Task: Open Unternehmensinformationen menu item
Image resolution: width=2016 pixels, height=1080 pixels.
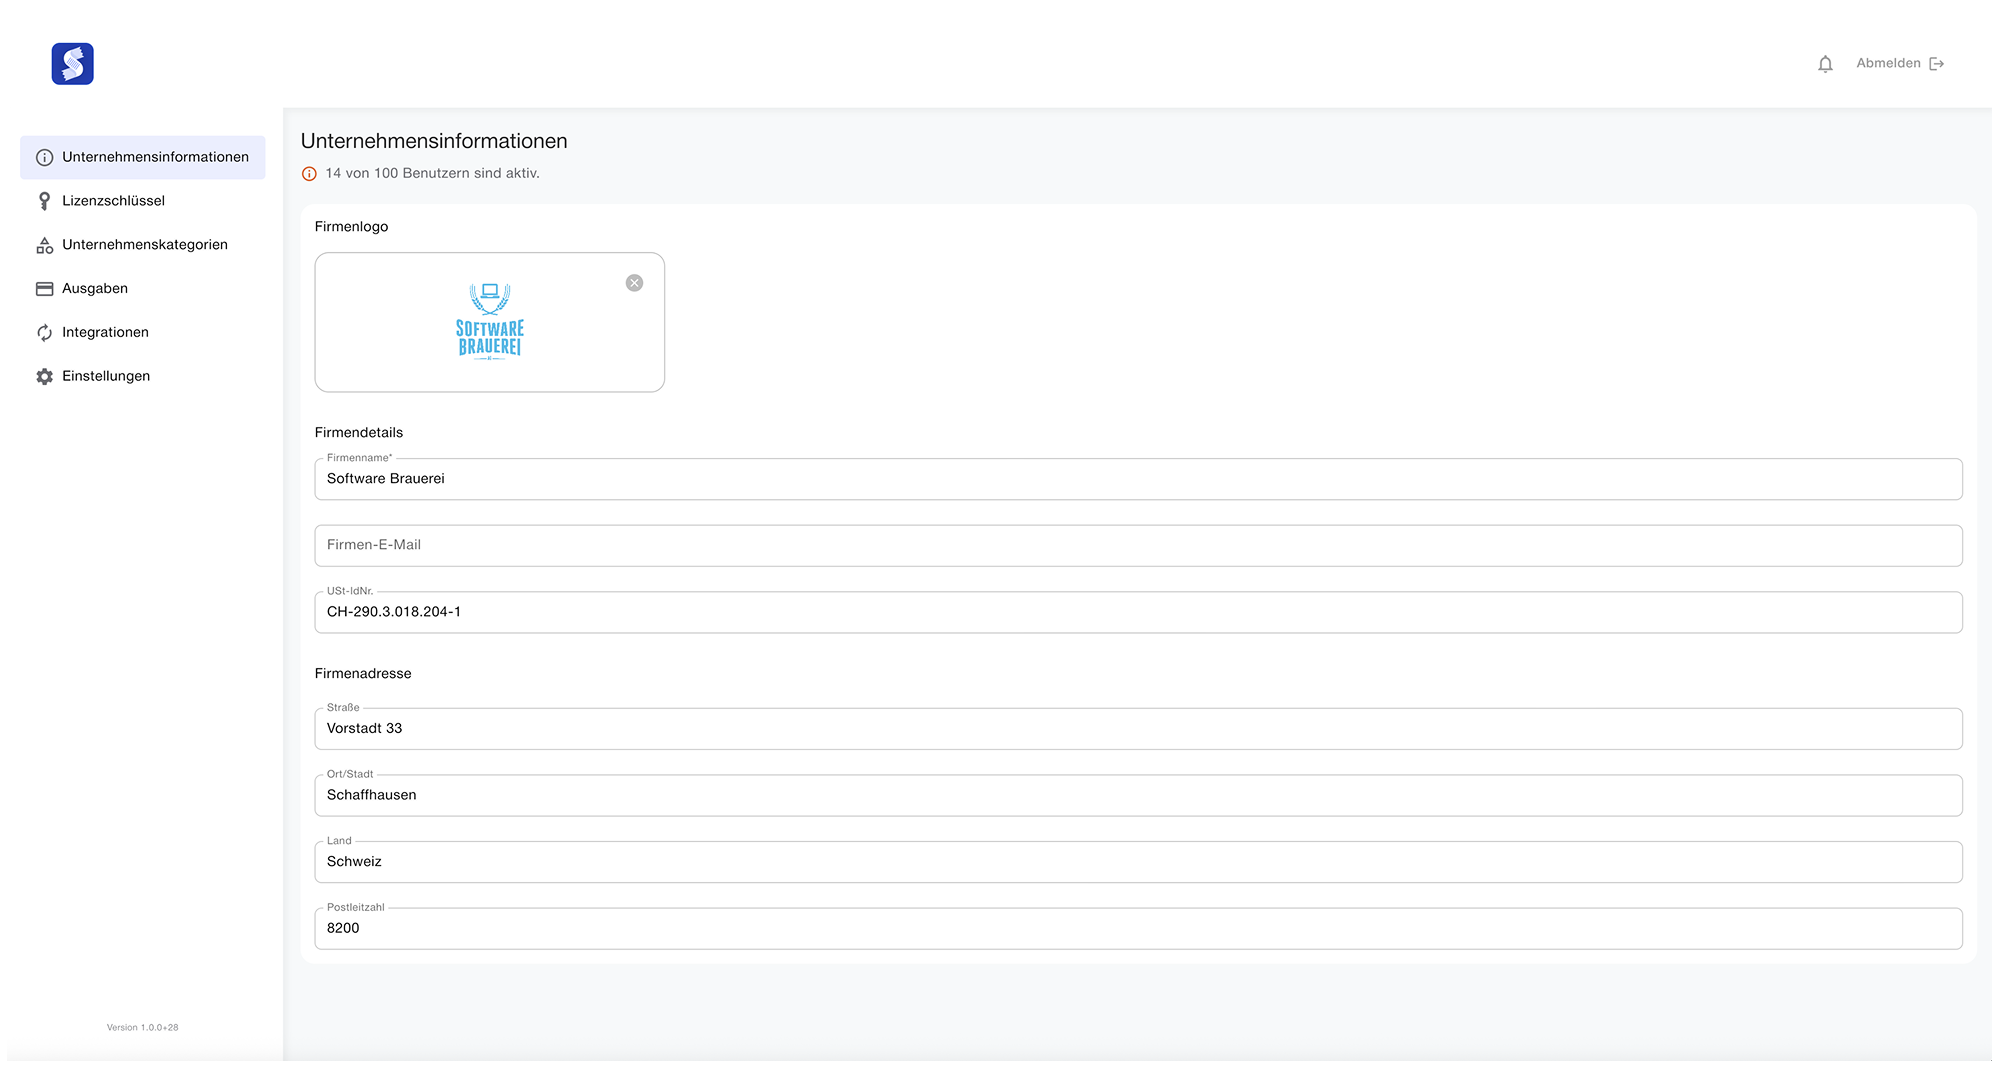Action: pos(155,157)
